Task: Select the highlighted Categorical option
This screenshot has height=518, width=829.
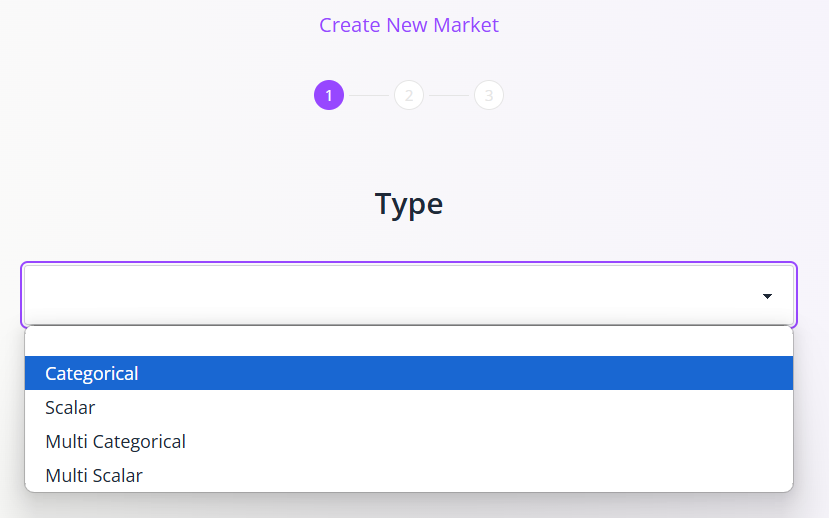Action: click(409, 373)
